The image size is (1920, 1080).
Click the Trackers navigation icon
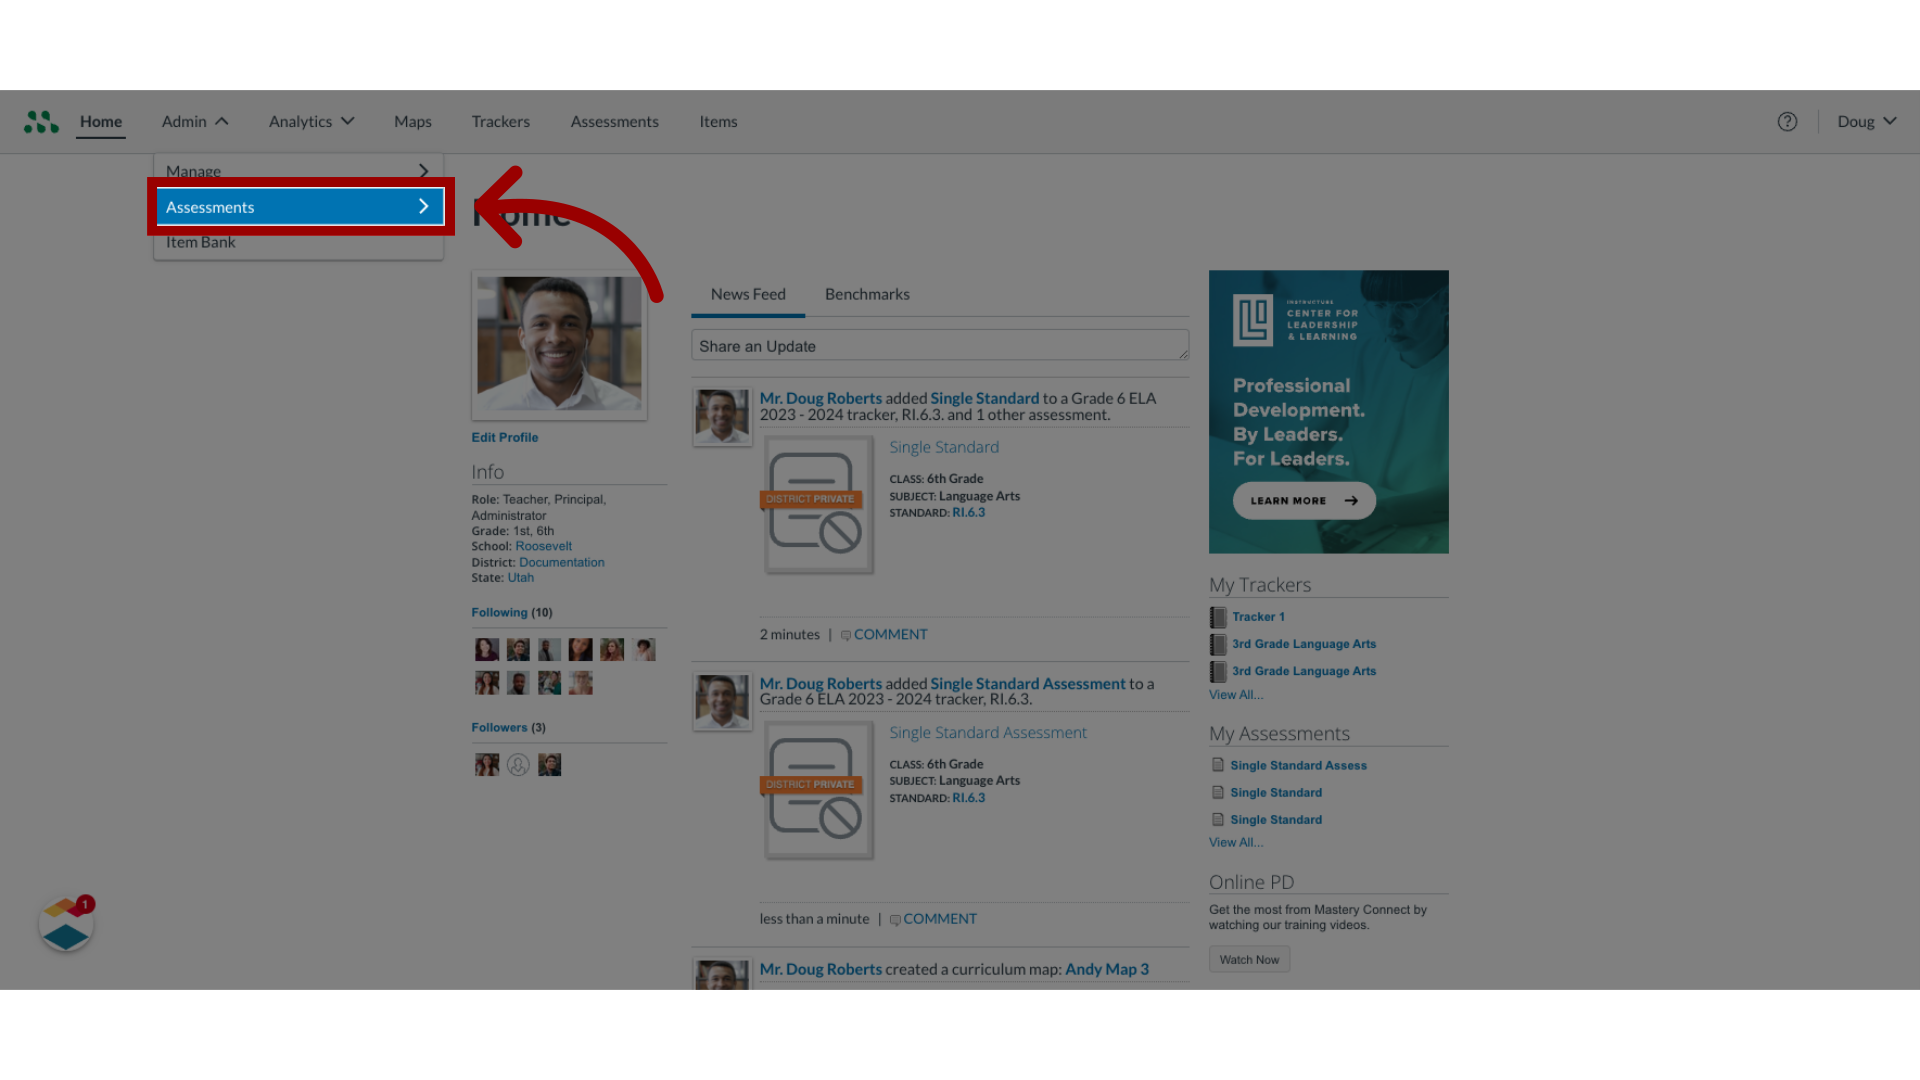[500, 120]
